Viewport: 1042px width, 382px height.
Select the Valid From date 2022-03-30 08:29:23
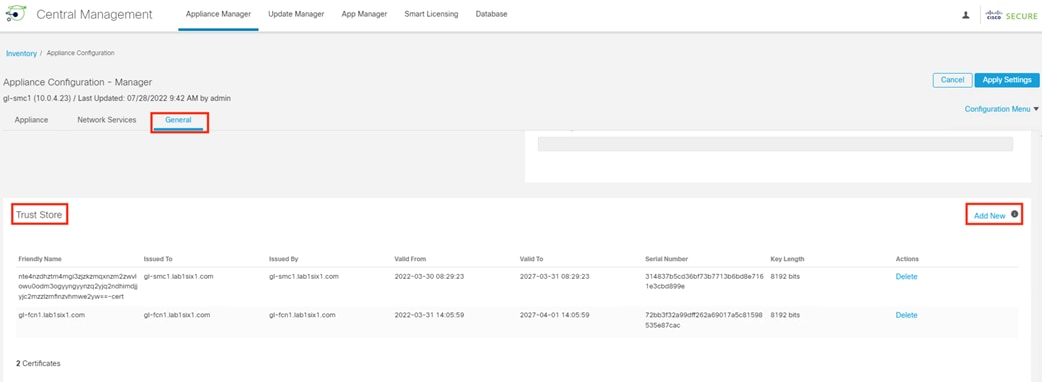pos(429,276)
